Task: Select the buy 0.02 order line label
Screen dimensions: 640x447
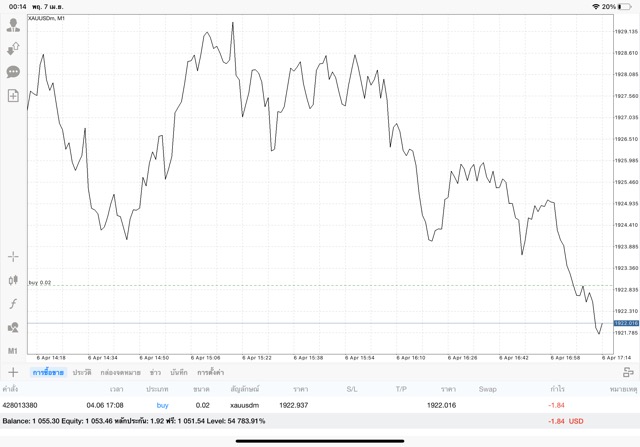Action: (x=40, y=282)
